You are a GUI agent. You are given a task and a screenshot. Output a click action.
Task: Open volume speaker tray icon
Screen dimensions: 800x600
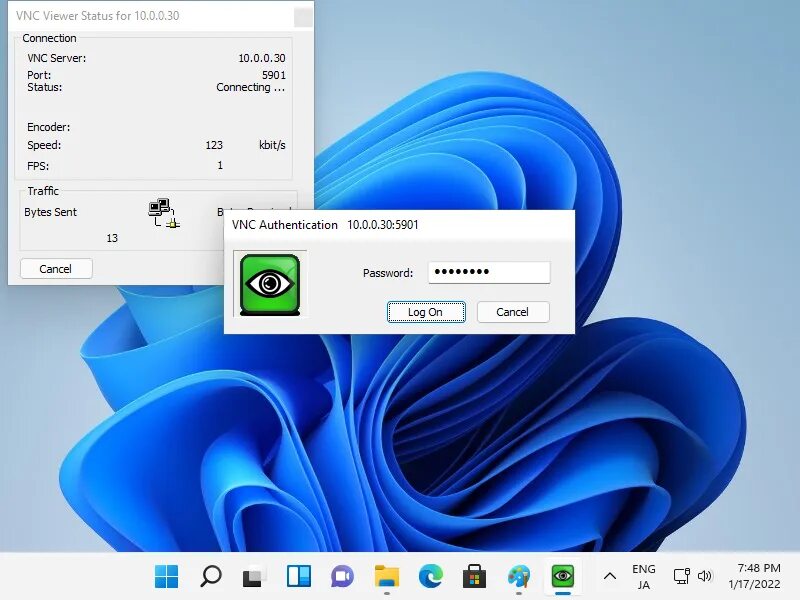[x=705, y=577]
